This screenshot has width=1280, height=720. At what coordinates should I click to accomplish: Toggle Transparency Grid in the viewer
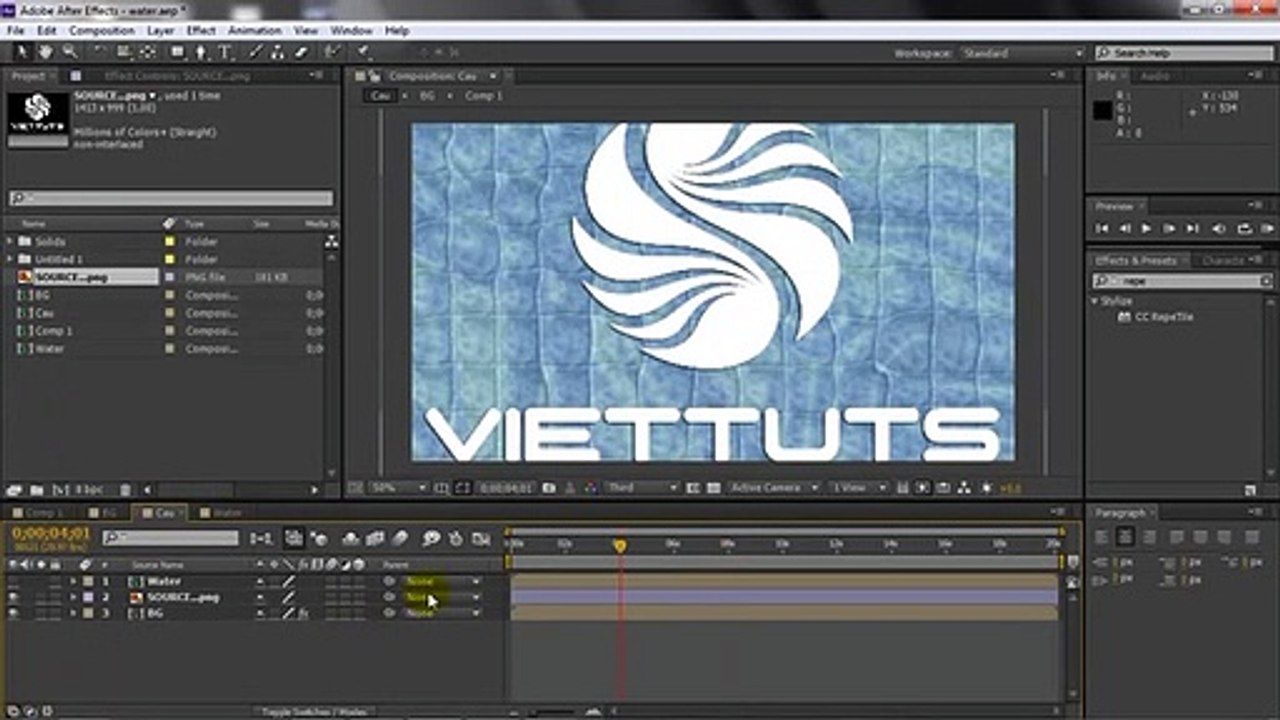pyautogui.click(x=713, y=488)
